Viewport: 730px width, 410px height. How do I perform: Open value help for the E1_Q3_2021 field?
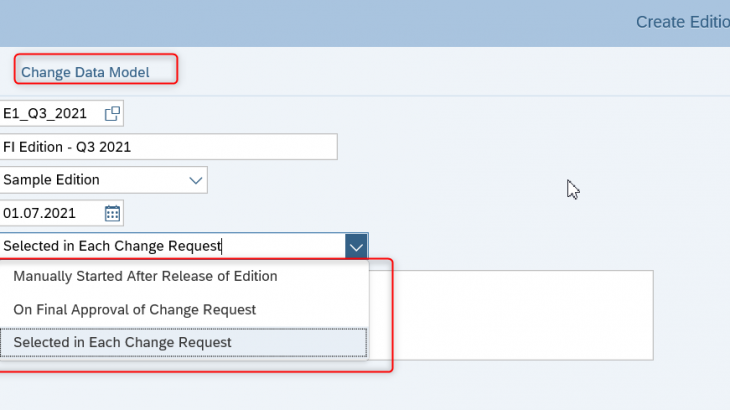click(x=112, y=113)
